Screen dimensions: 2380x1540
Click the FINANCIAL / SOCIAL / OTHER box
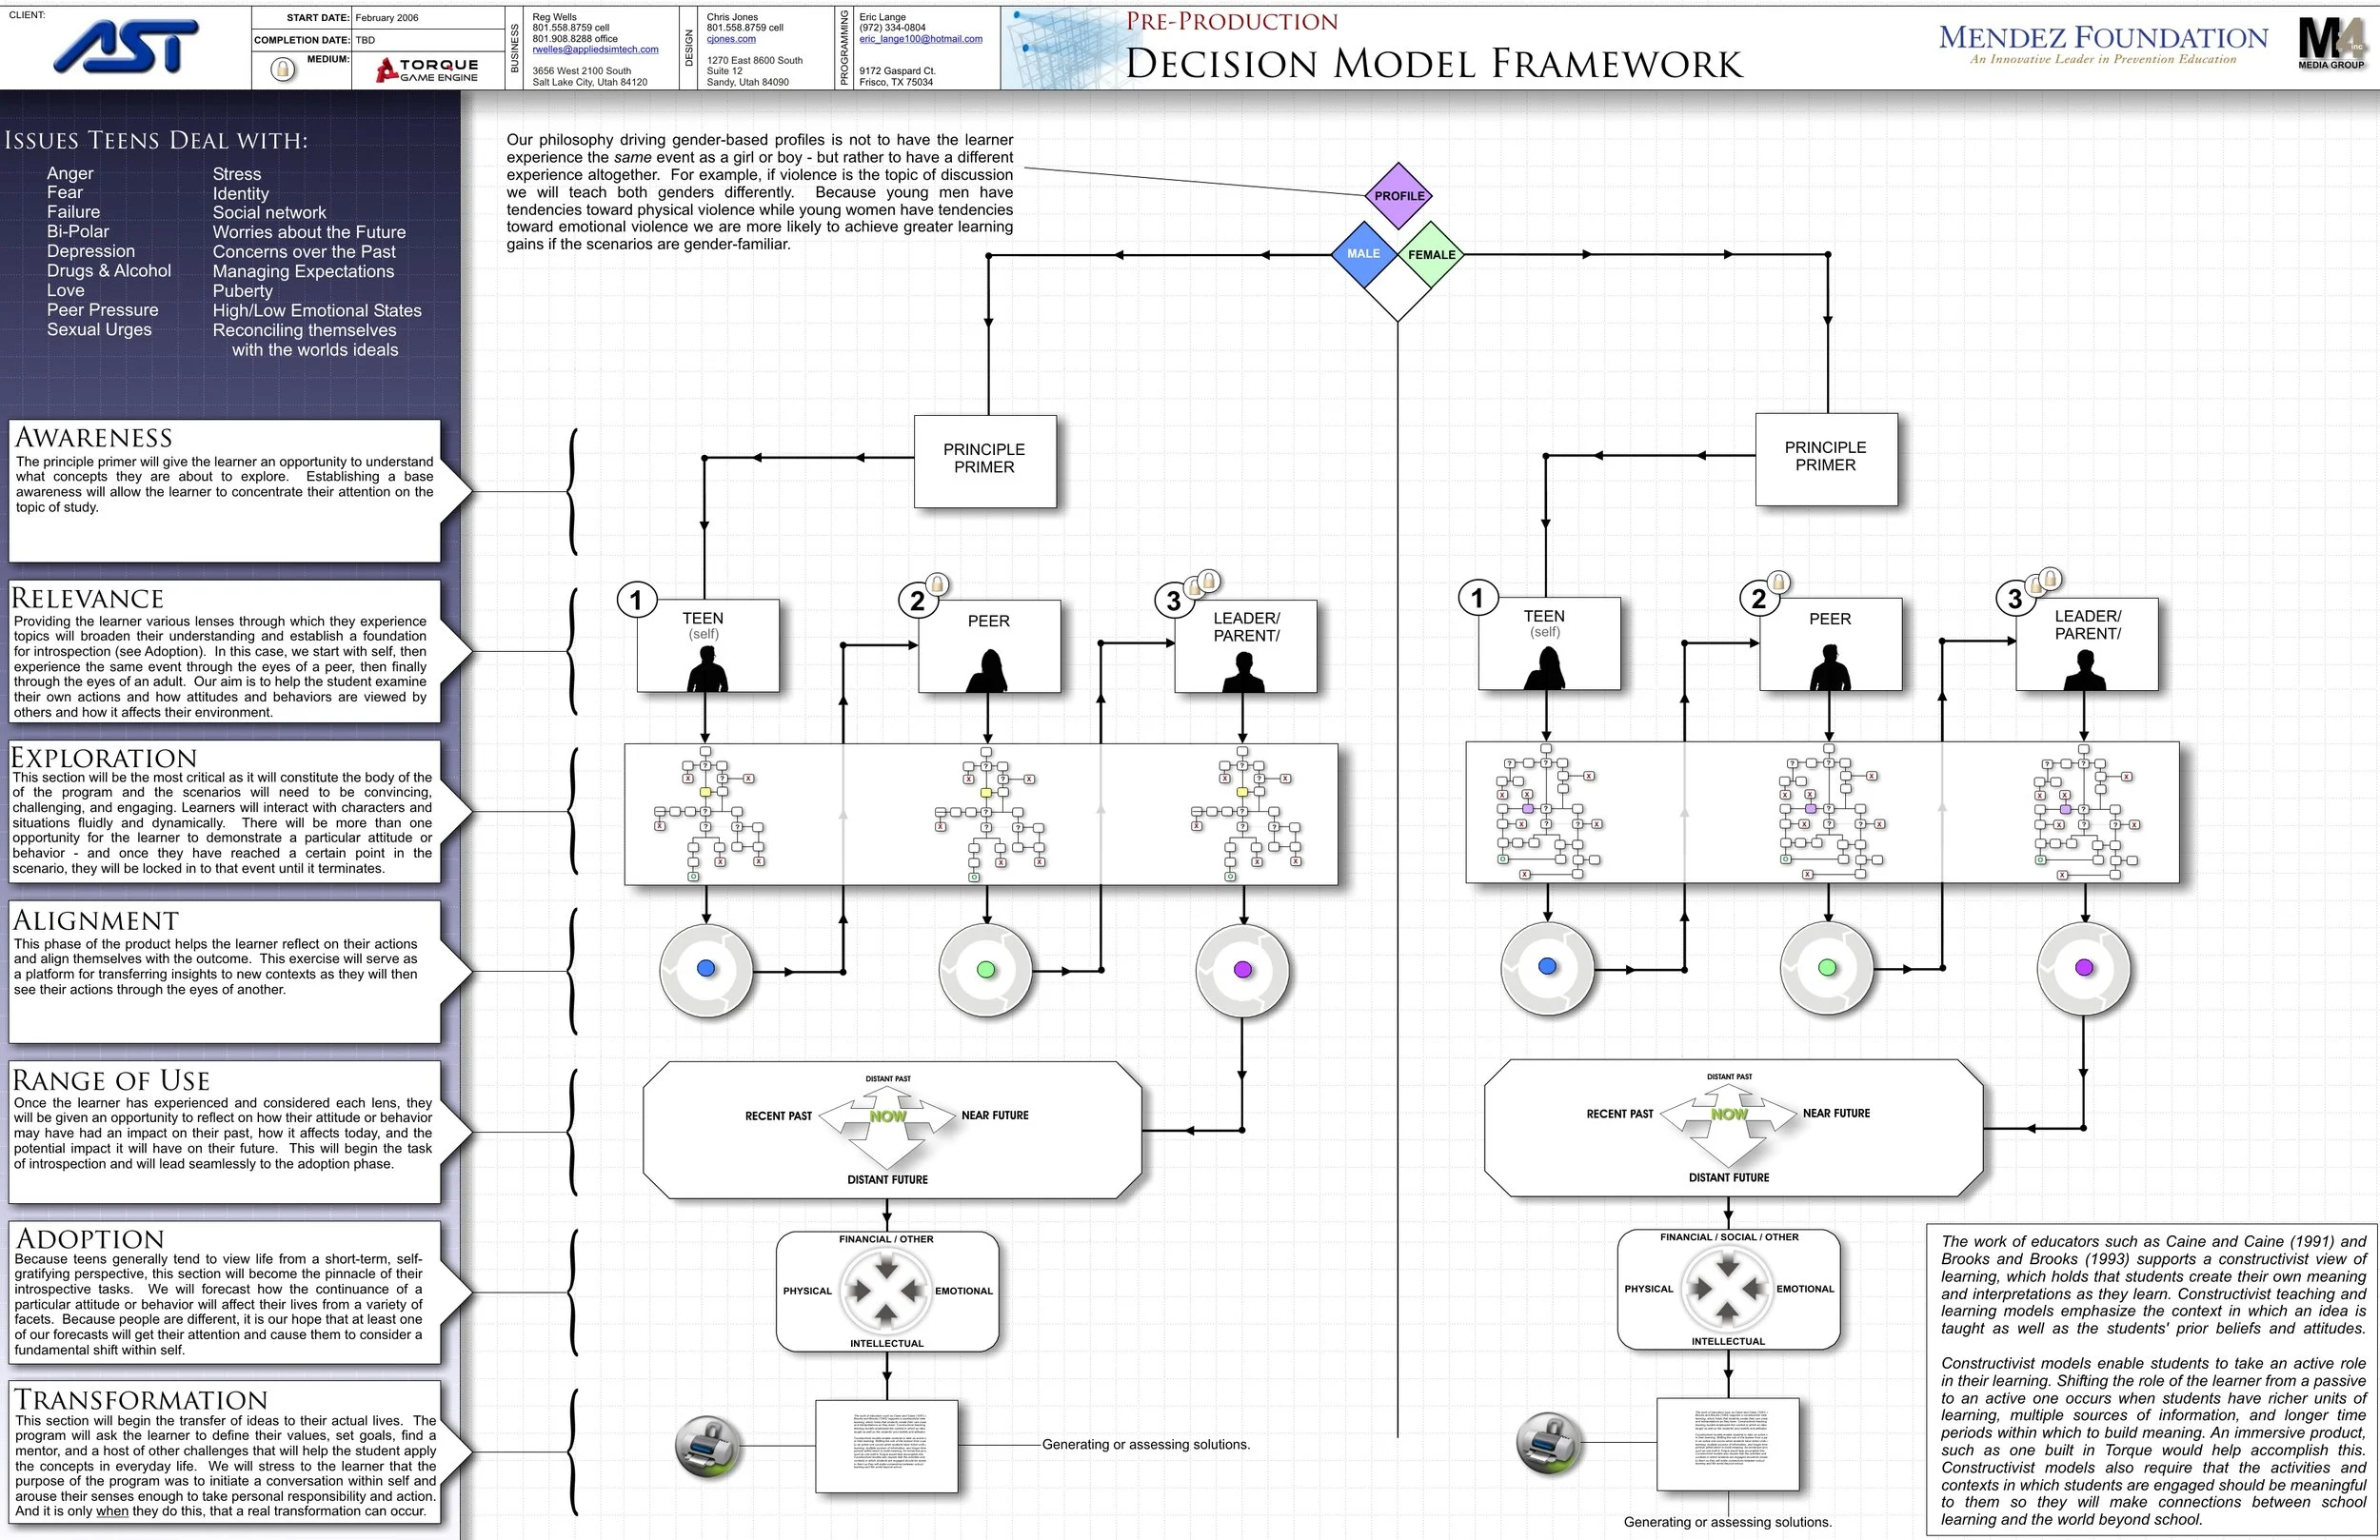tap(1728, 1289)
